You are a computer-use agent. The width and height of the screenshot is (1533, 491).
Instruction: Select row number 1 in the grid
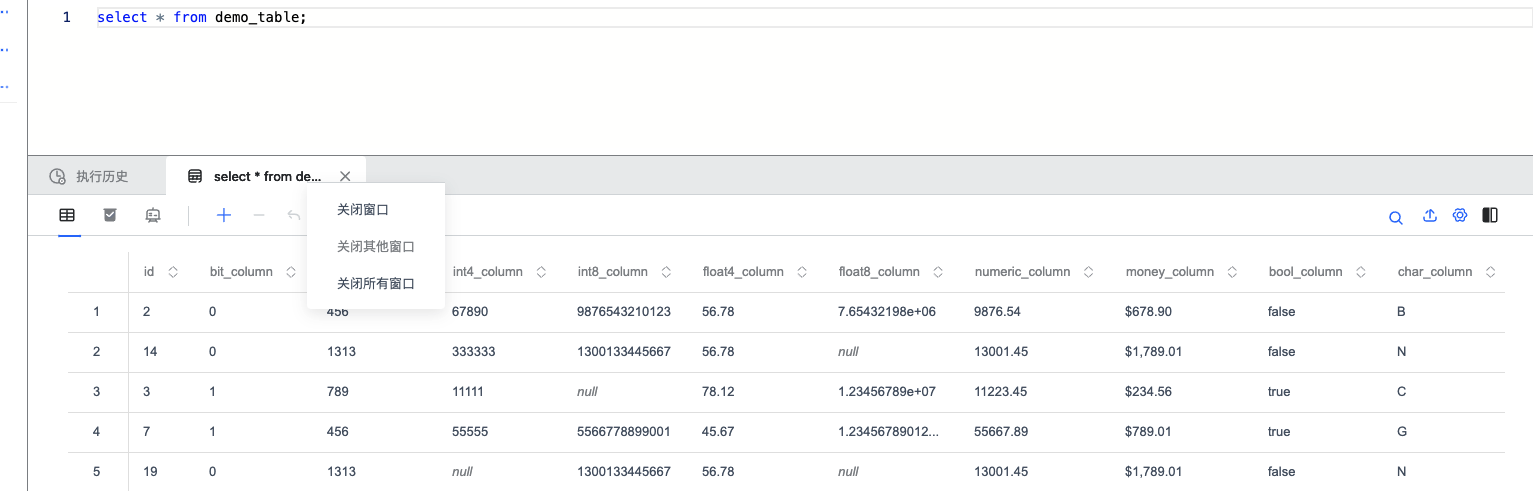pos(96,312)
